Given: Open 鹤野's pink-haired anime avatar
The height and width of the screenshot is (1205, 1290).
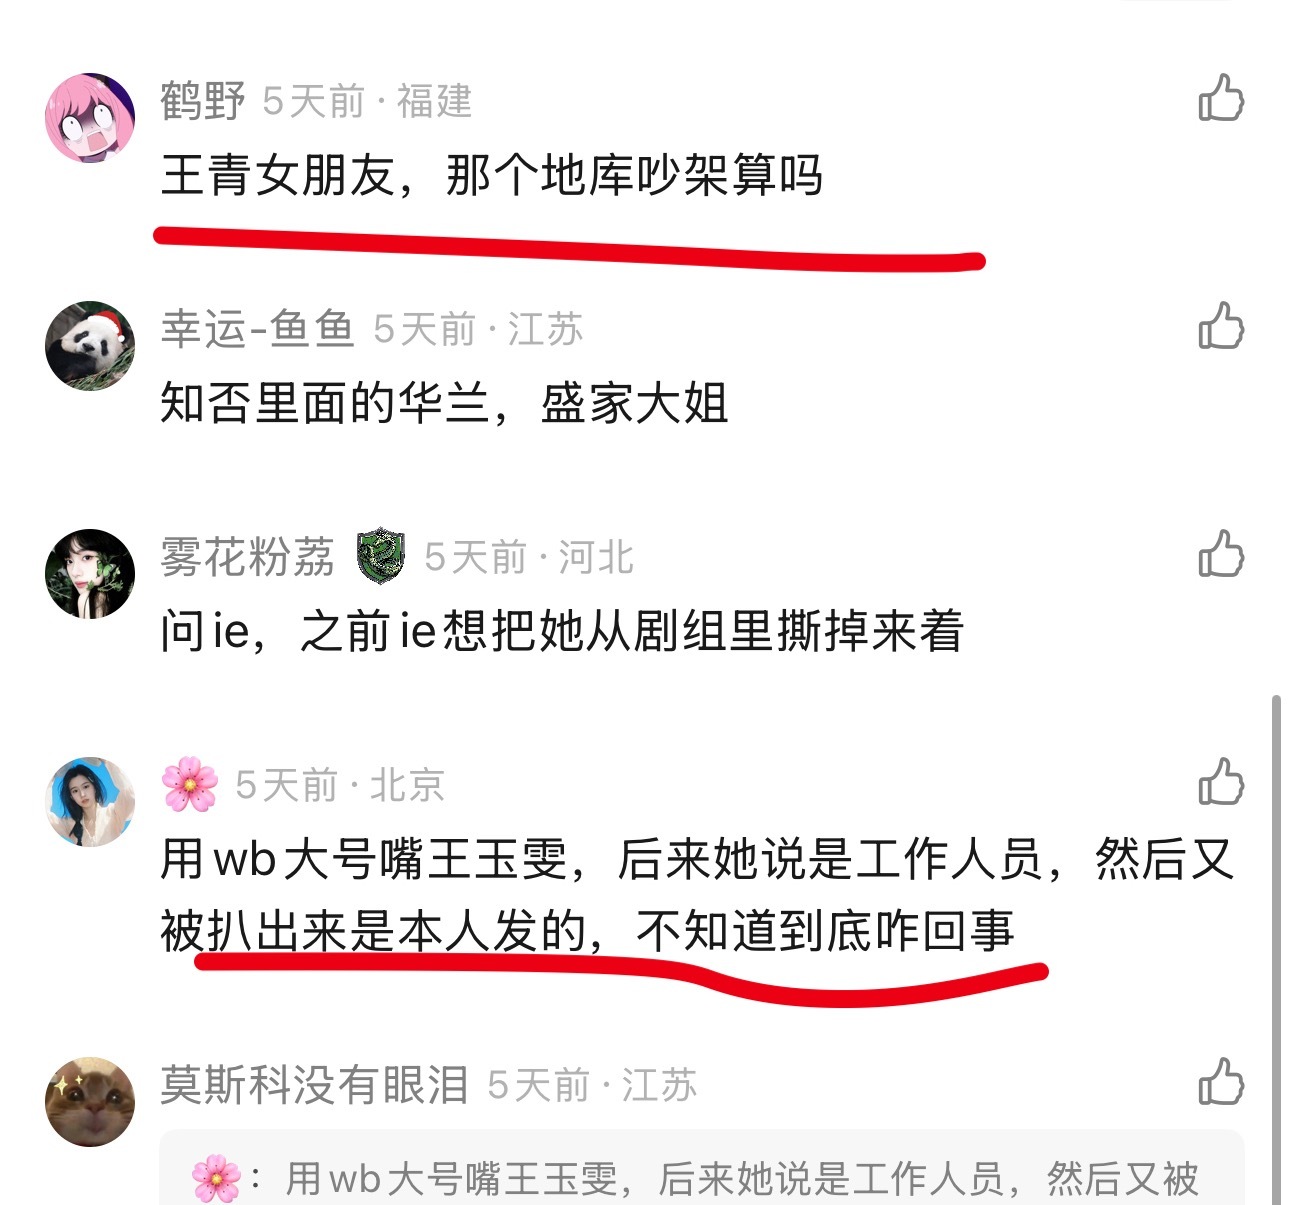Looking at the screenshot, I should (x=90, y=117).
